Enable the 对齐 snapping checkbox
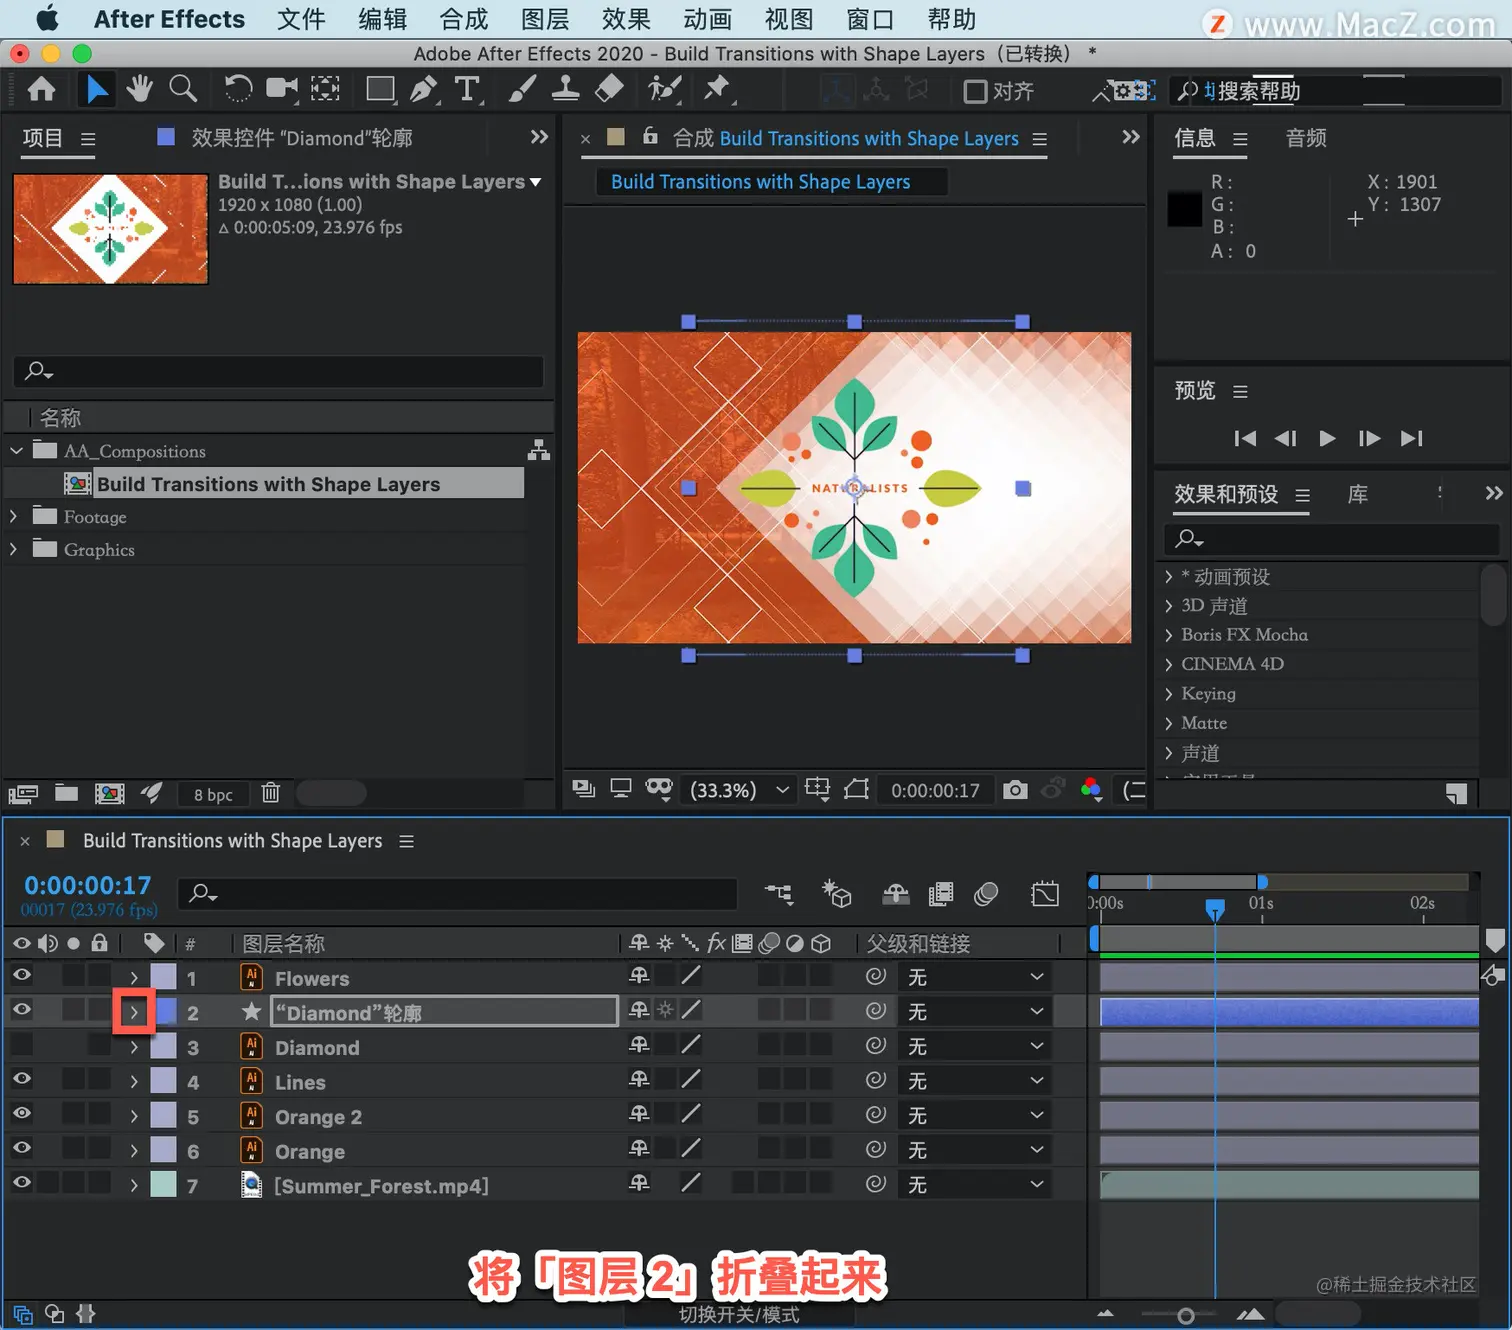Image resolution: width=1512 pixels, height=1330 pixels. tap(975, 92)
